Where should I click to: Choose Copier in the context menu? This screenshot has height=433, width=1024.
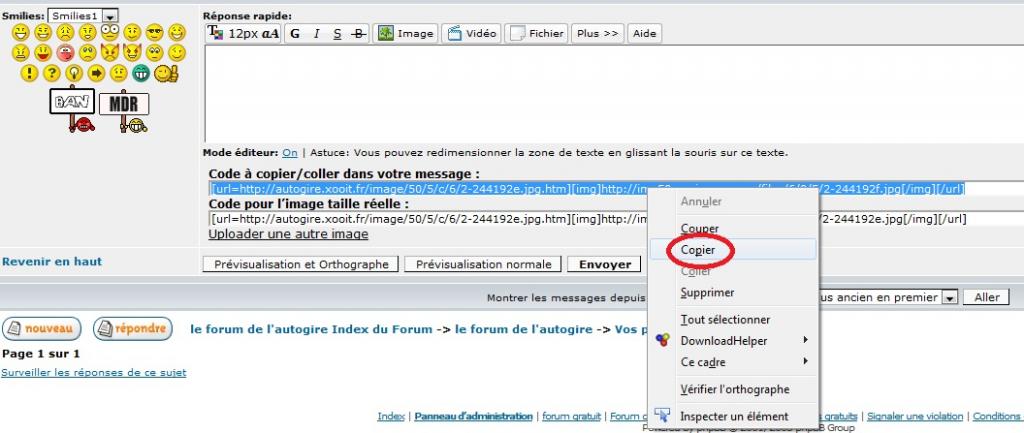[x=735, y=249]
